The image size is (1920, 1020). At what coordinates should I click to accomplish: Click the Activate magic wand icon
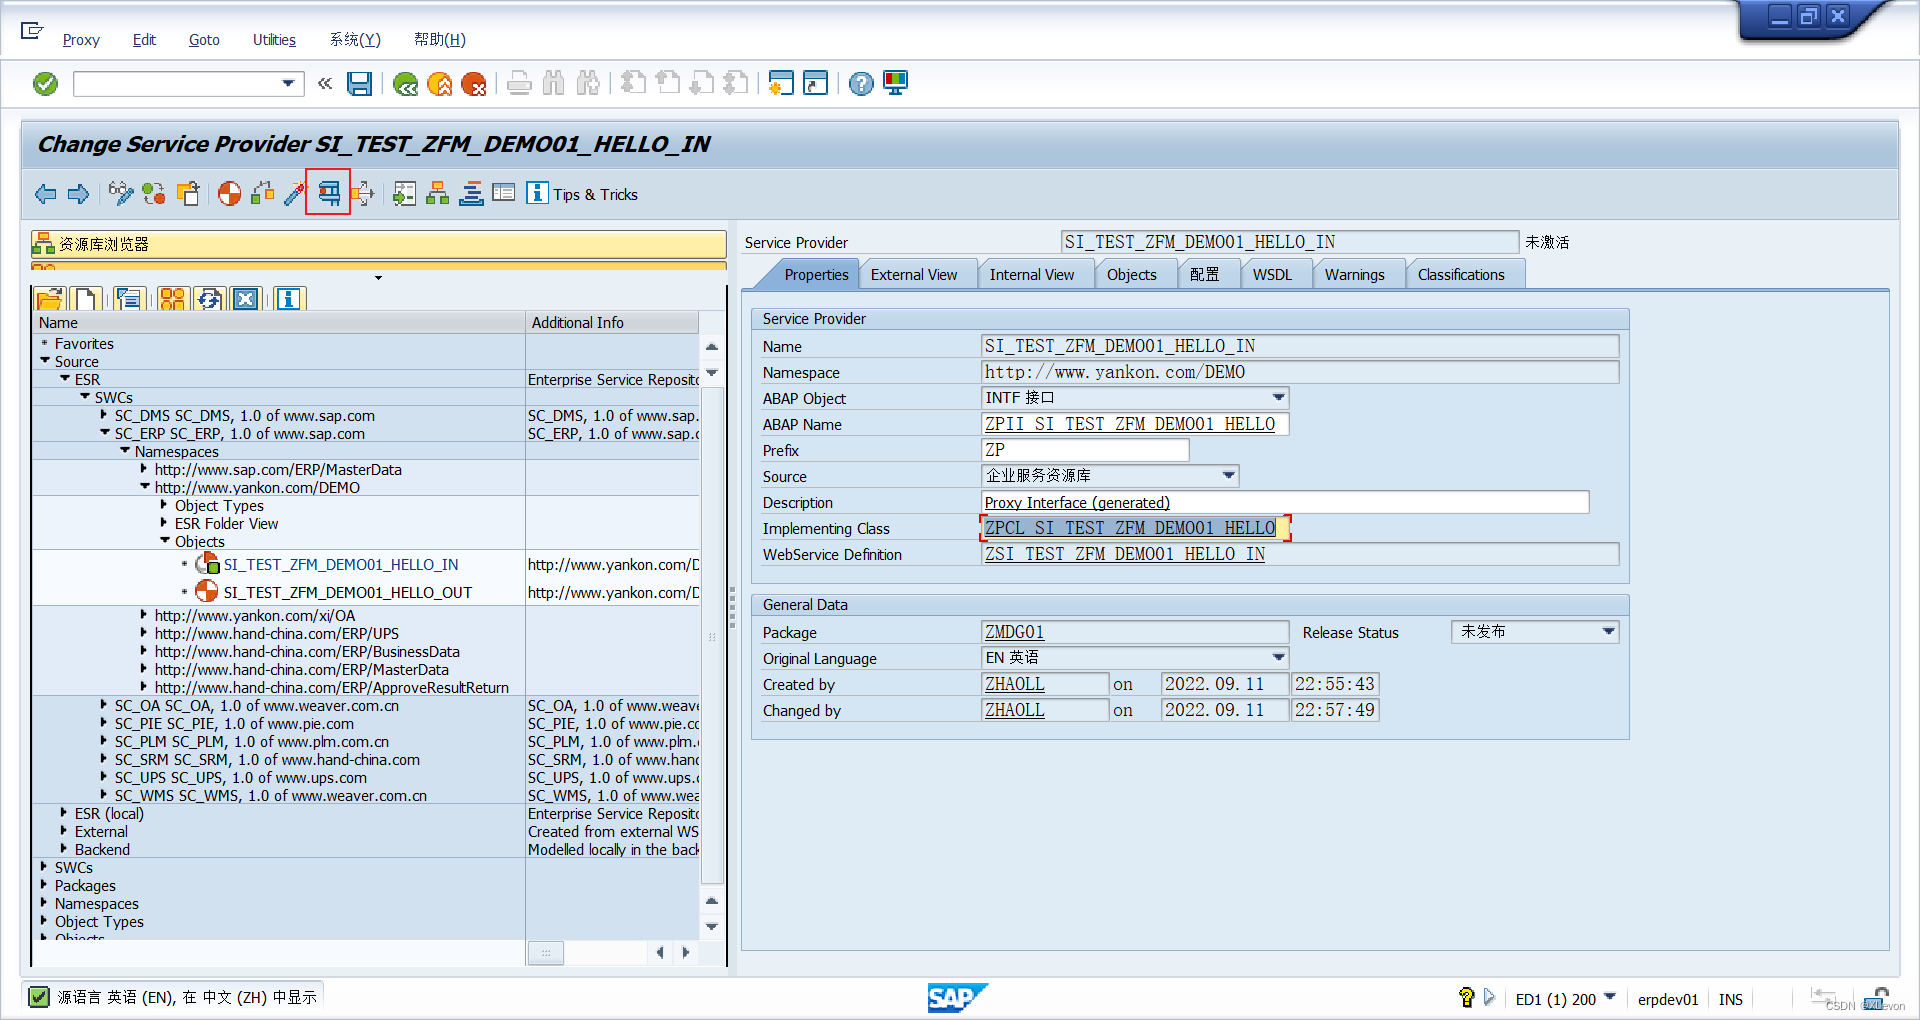pos(294,193)
